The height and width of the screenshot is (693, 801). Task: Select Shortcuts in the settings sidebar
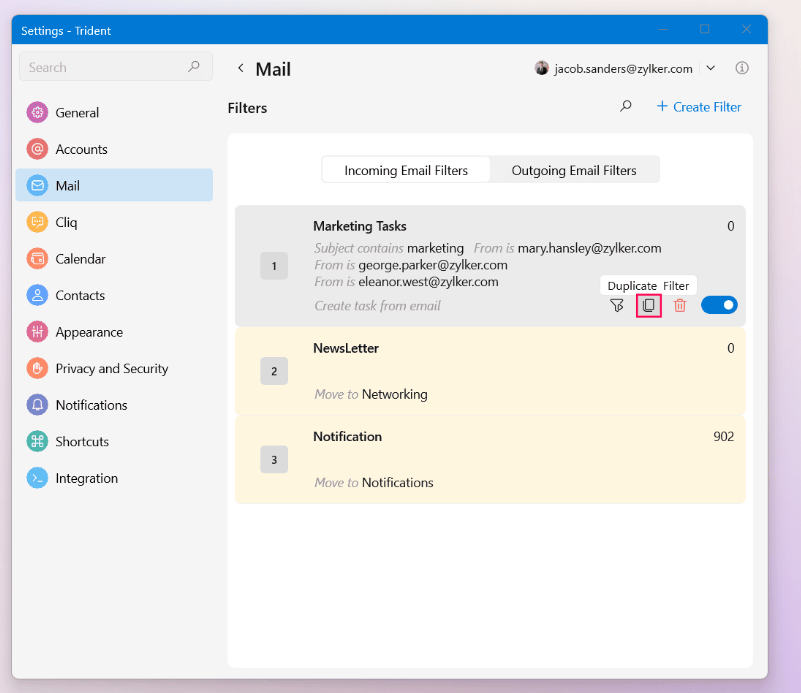coord(114,441)
